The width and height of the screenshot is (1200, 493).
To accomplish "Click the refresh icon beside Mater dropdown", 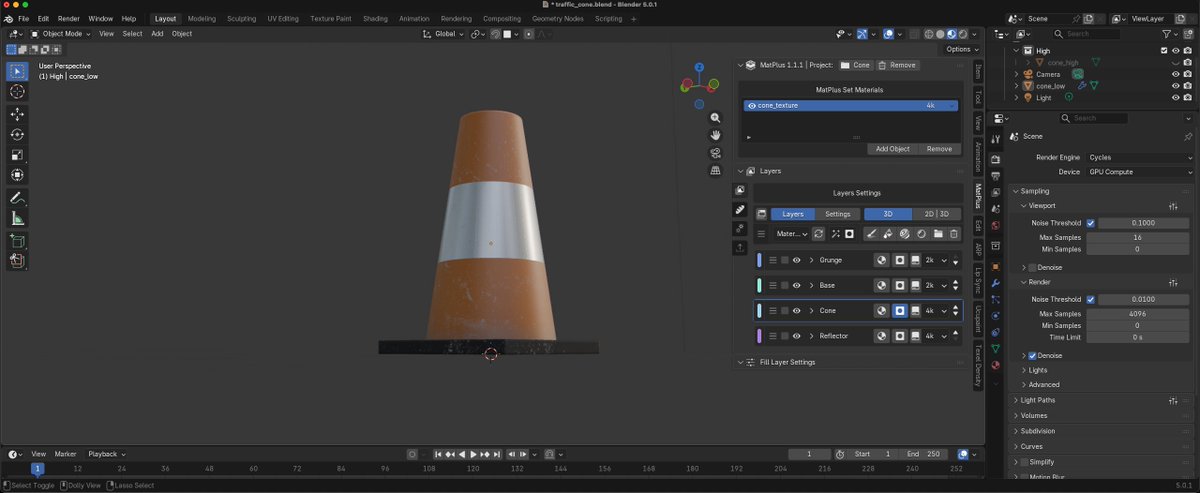I will point(818,234).
